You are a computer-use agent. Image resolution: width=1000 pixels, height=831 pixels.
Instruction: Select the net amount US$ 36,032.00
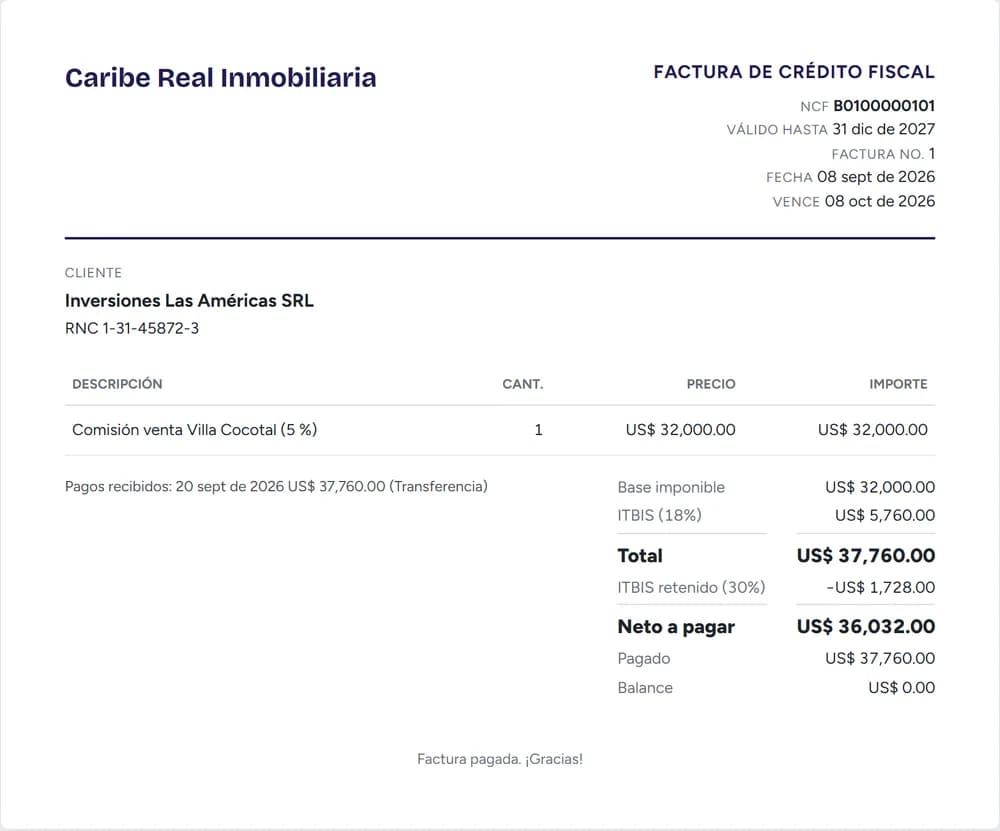point(866,626)
